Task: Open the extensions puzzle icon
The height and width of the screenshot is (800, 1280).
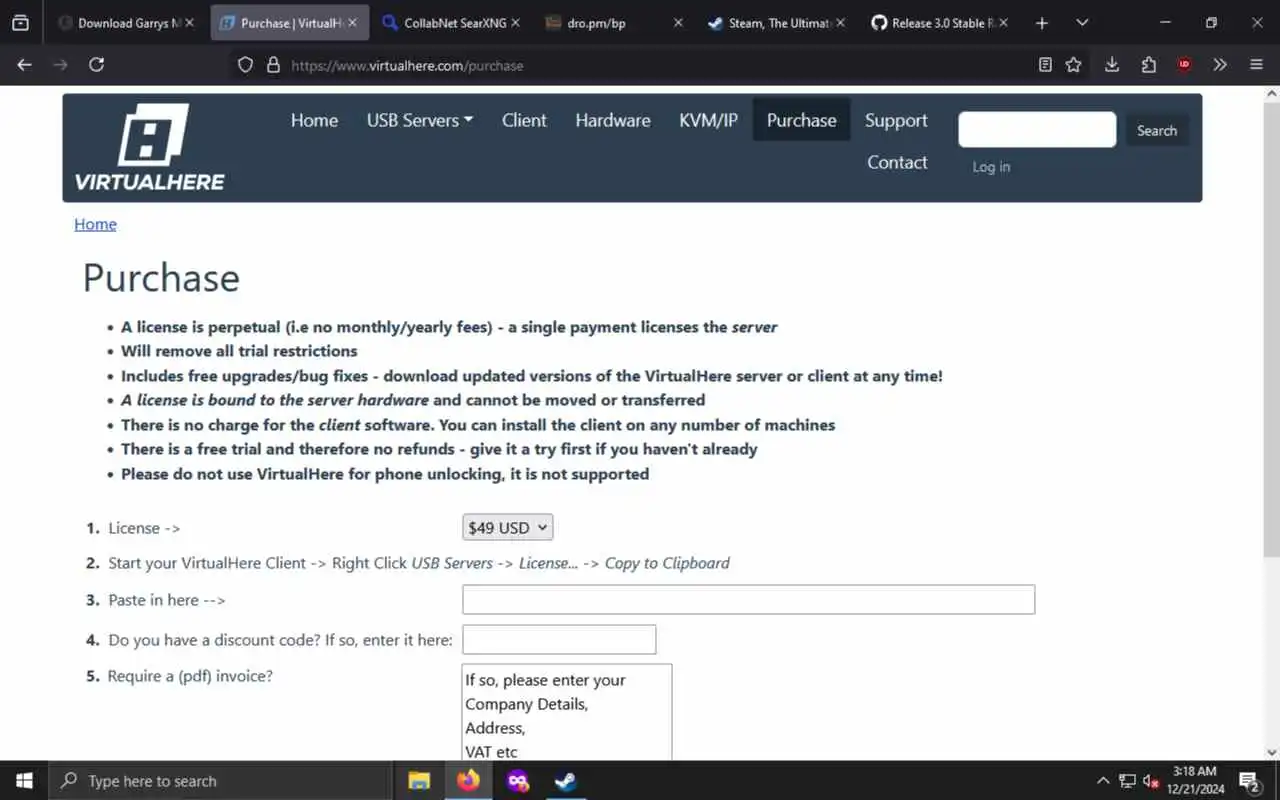Action: pyautogui.click(x=1148, y=65)
